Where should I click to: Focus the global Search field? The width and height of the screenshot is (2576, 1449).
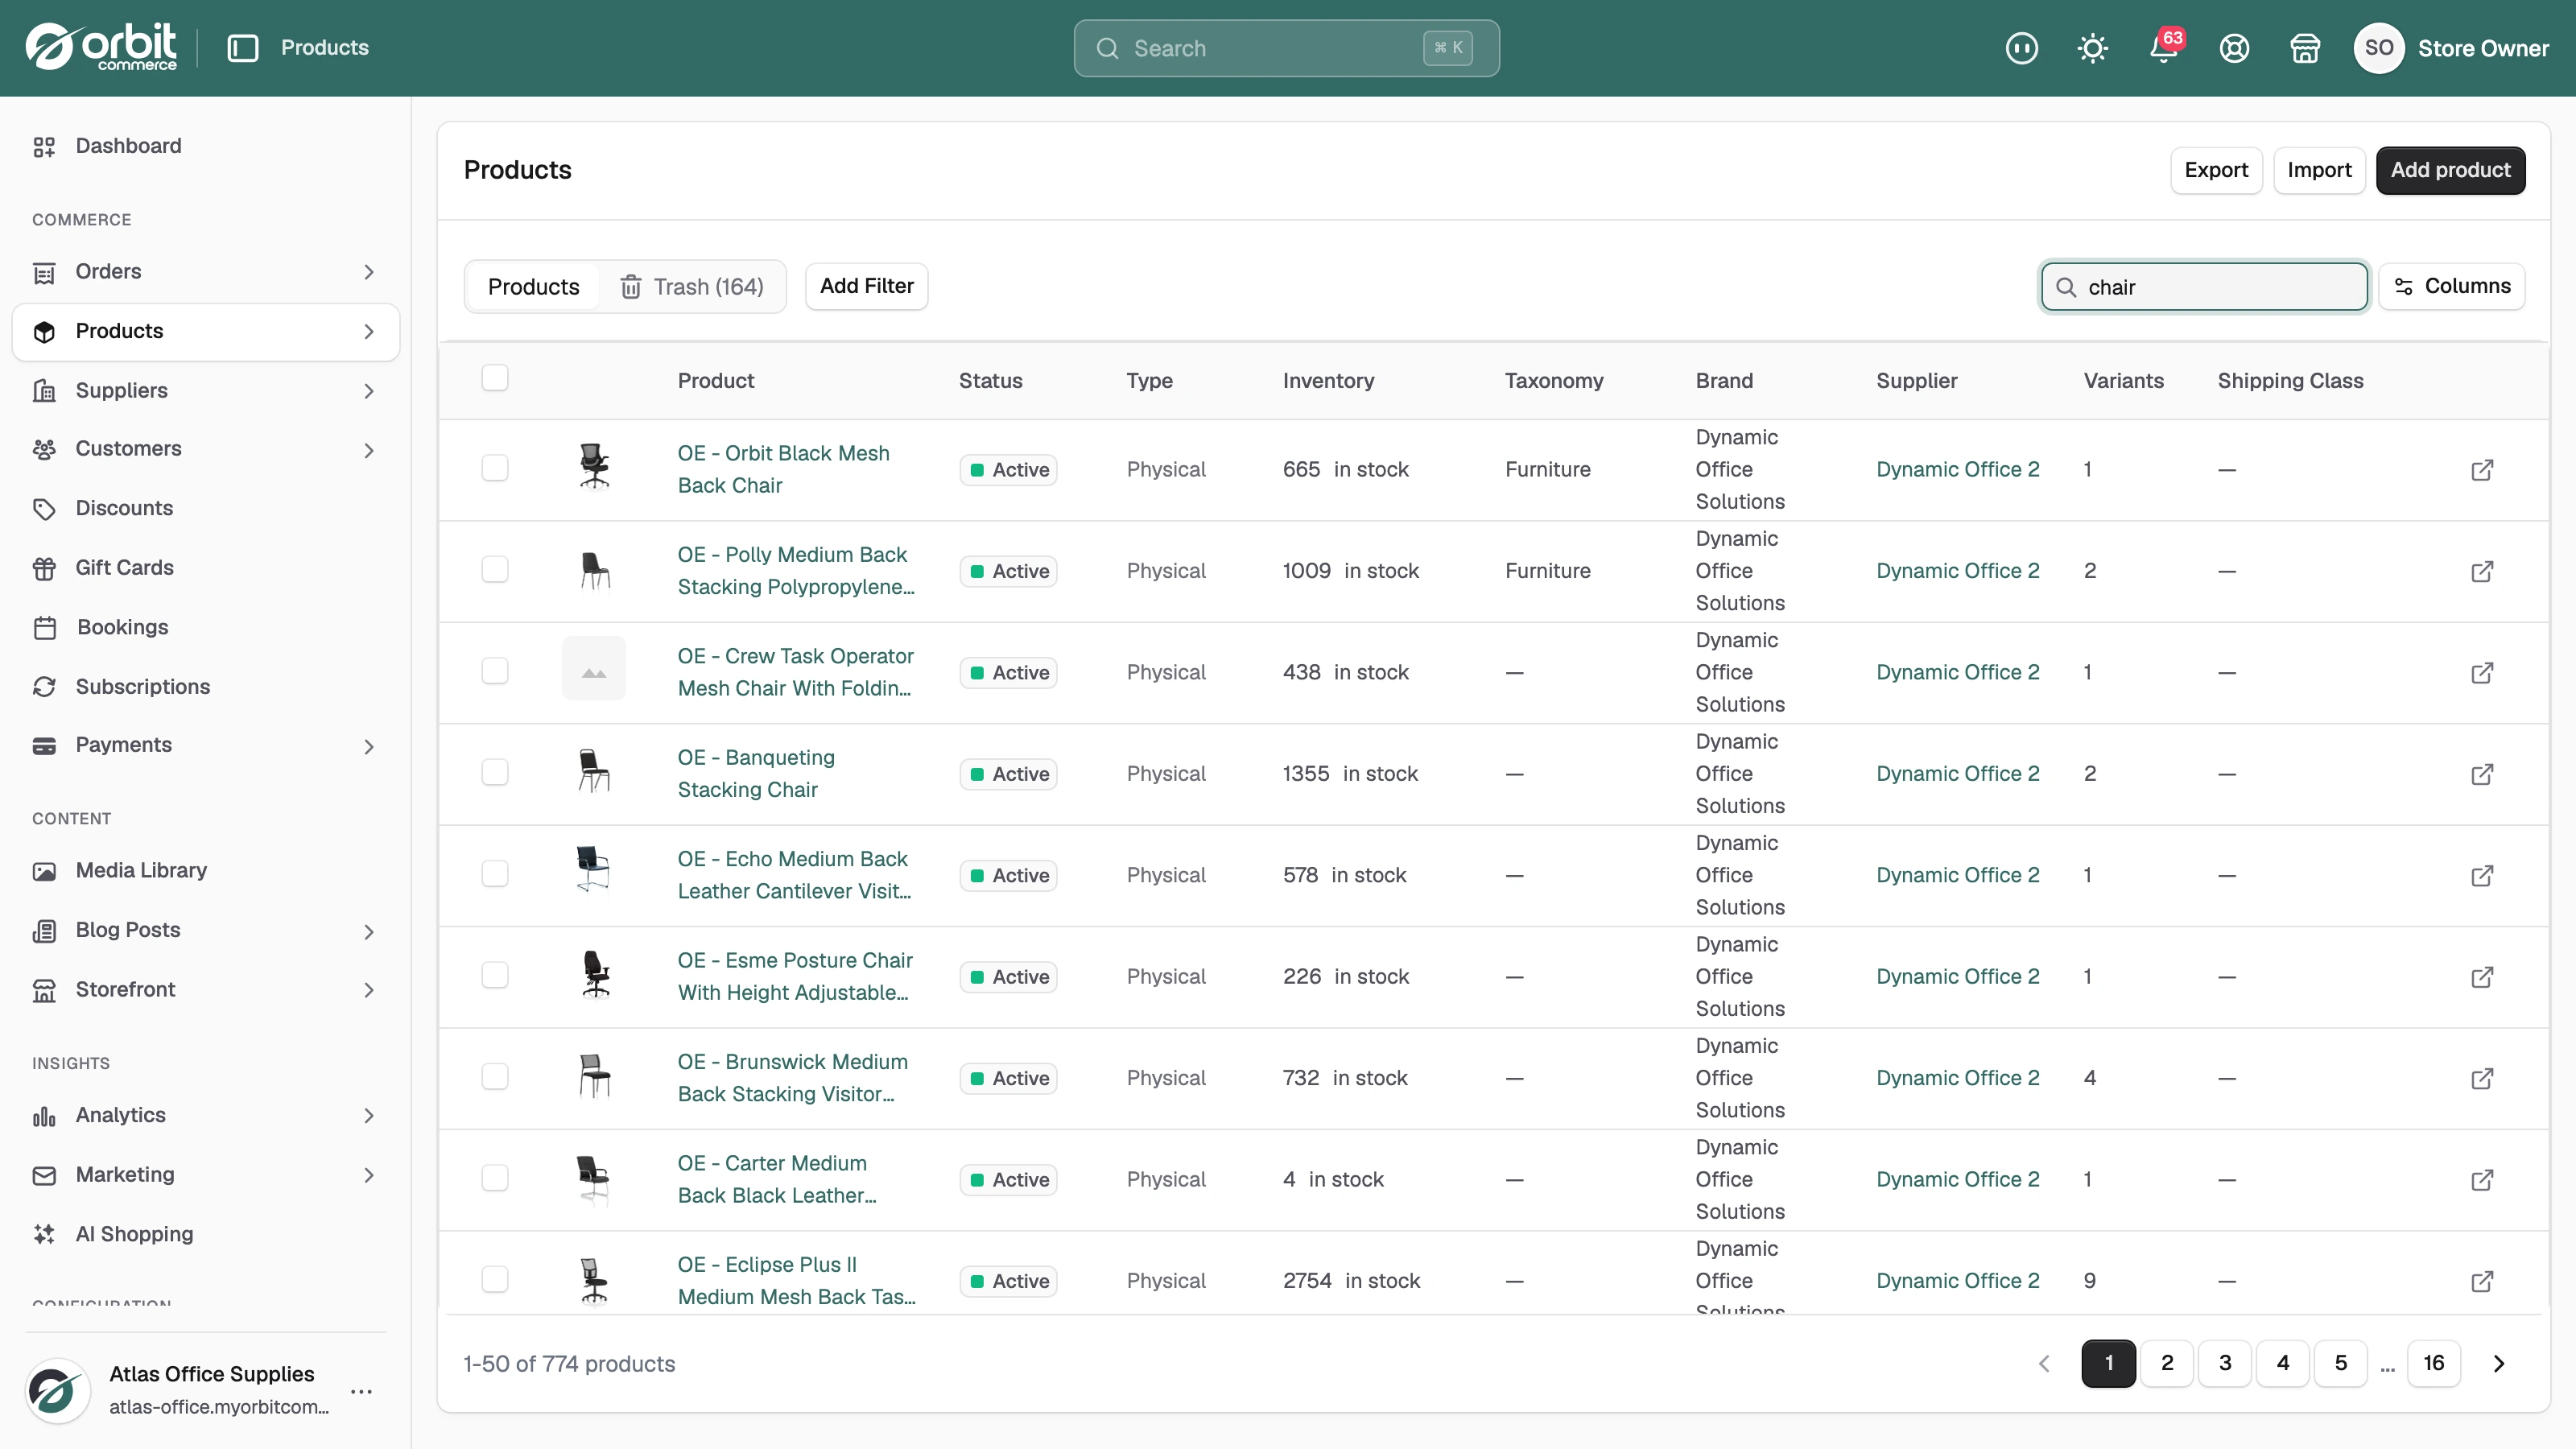pyautogui.click(x=1286, y=48)
